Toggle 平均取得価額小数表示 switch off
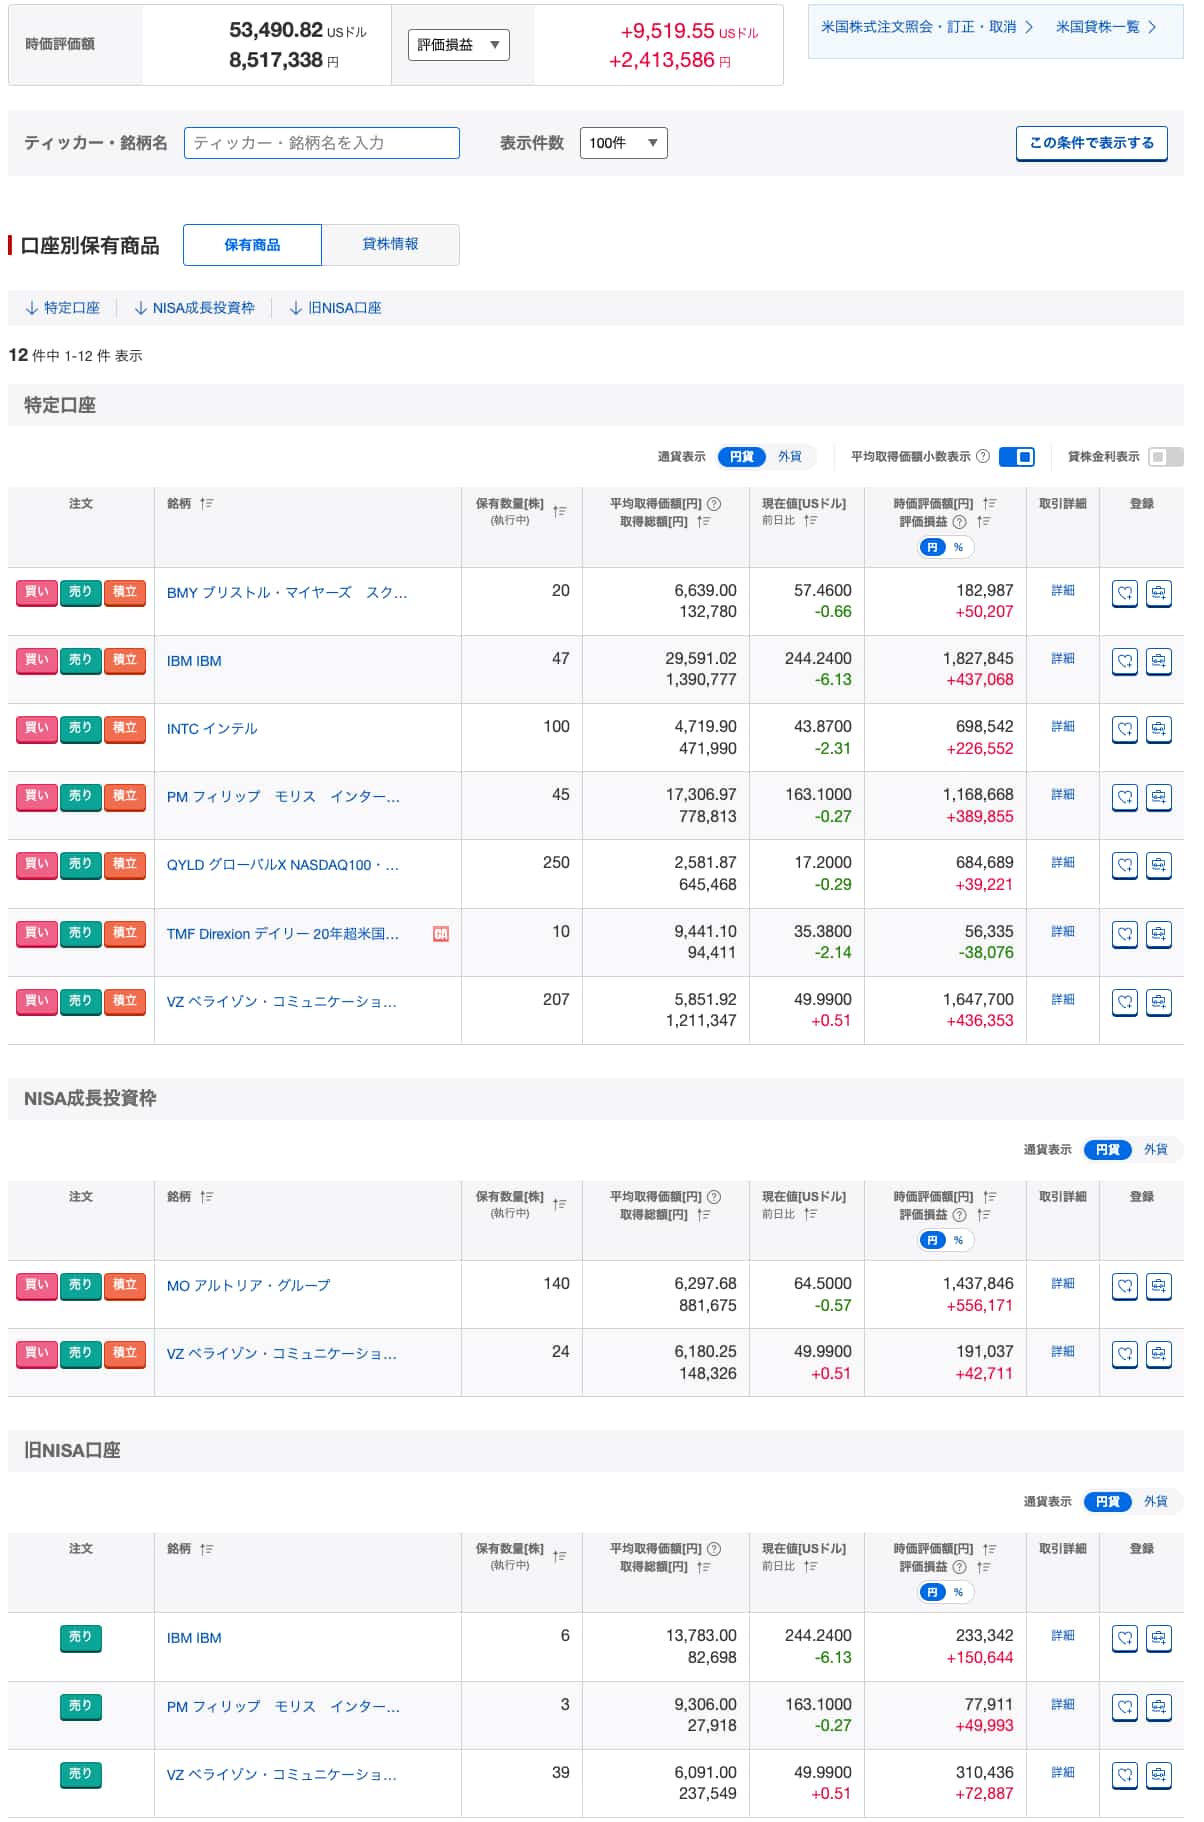 (1016, 457)
